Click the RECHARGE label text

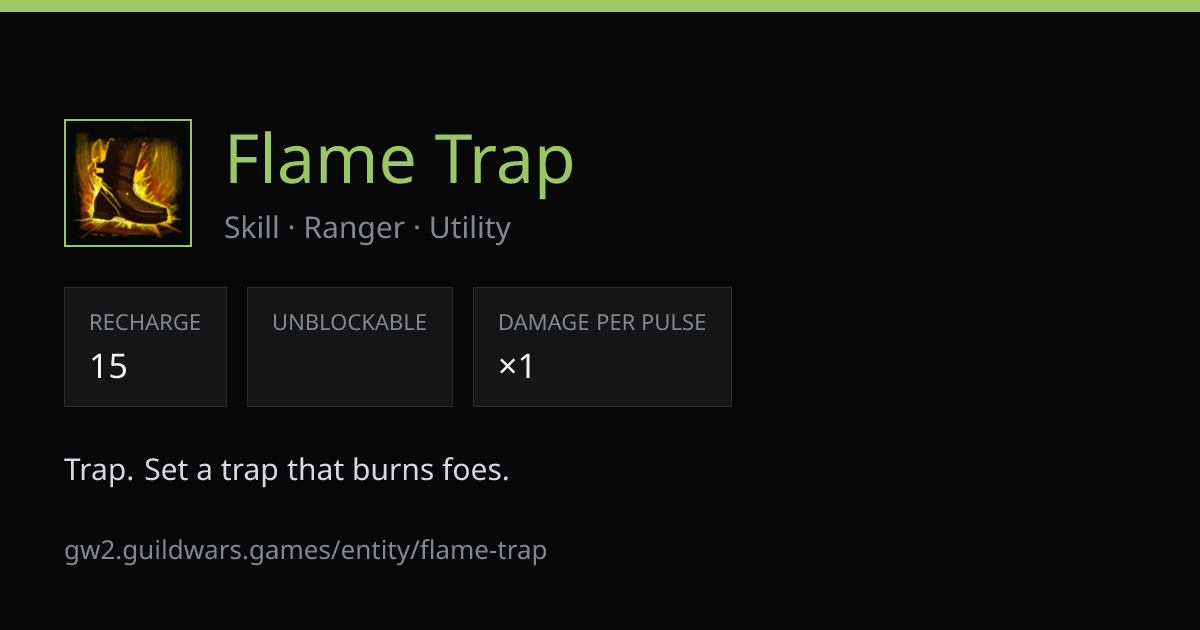point(145,323)
